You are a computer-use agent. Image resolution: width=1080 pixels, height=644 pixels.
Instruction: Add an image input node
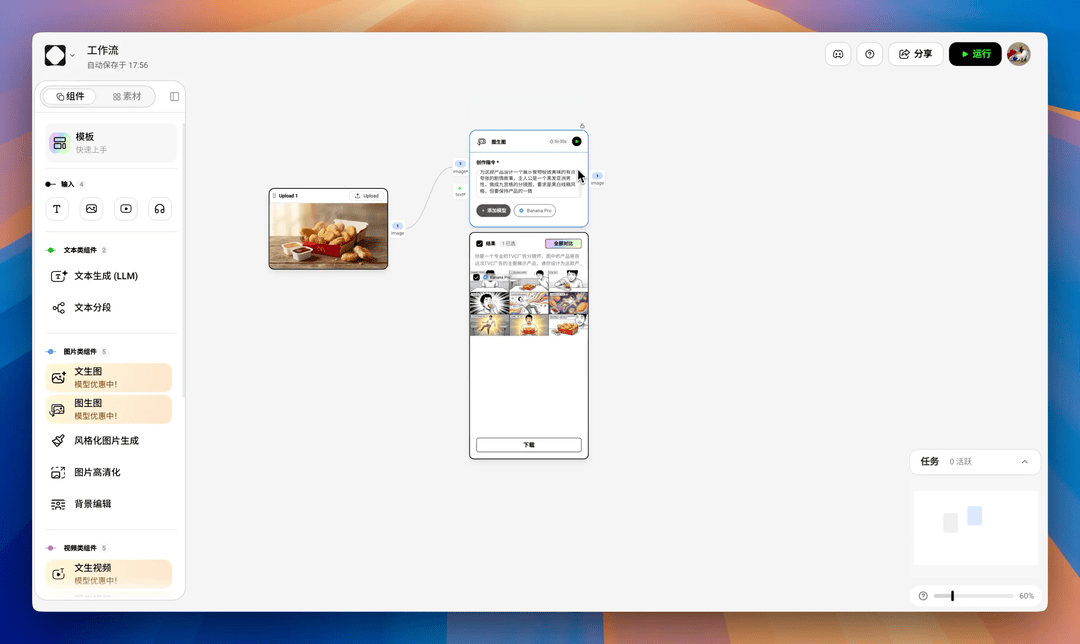click(91, 209)
